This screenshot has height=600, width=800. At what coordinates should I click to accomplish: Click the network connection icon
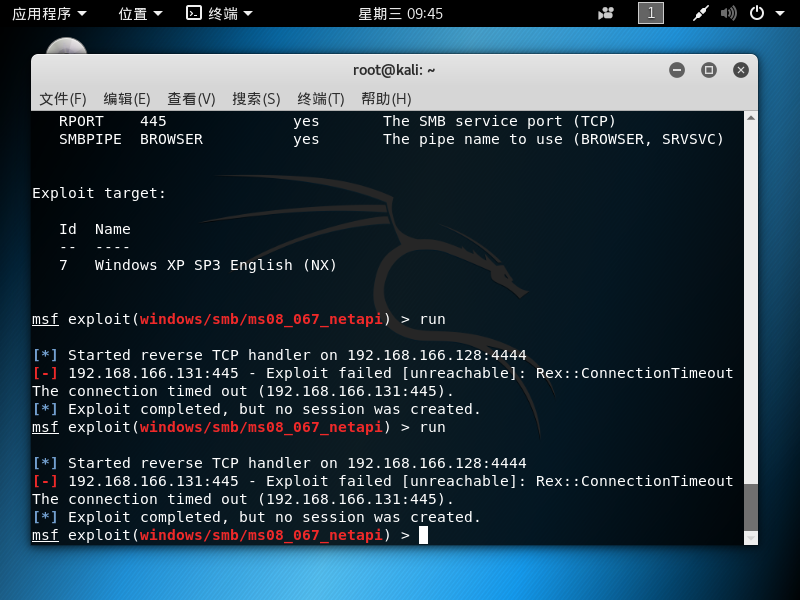(701, 13)
